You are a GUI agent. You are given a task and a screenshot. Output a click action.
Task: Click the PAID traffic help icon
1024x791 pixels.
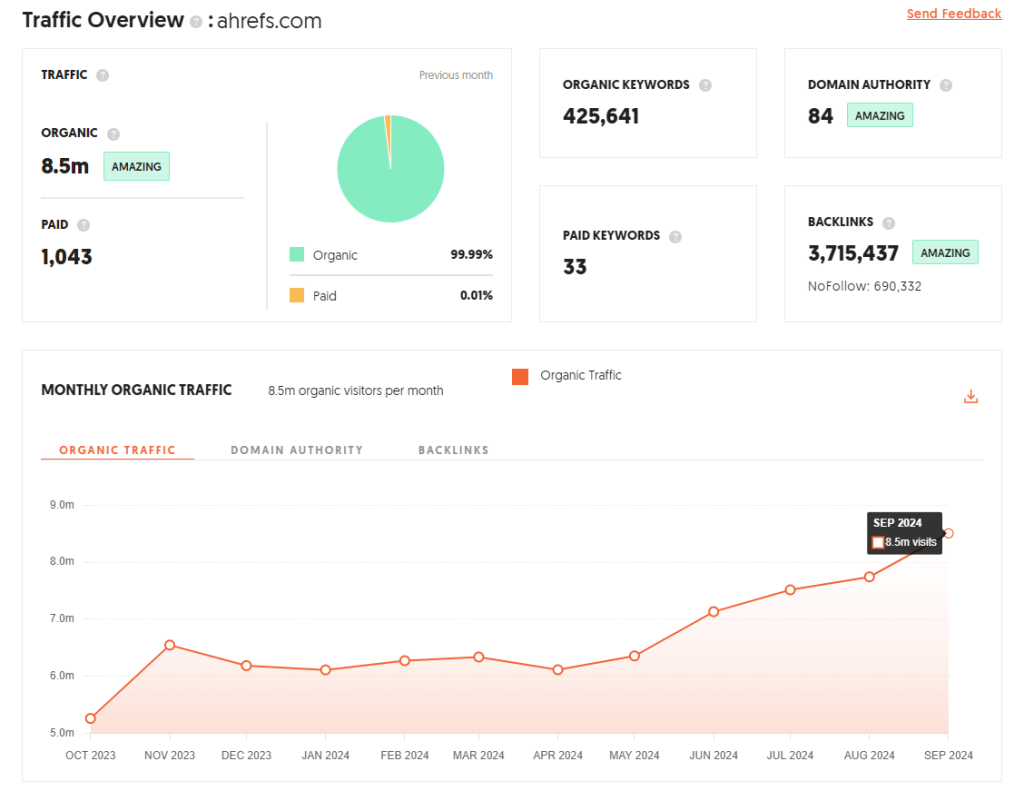pos(83,225)
